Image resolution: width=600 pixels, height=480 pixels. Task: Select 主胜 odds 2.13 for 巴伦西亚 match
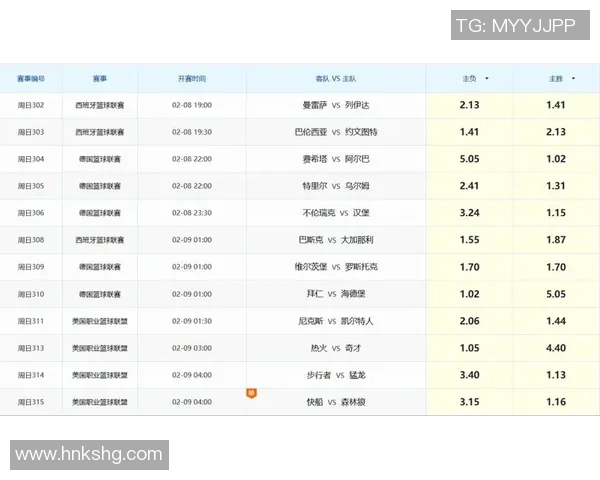556,132
